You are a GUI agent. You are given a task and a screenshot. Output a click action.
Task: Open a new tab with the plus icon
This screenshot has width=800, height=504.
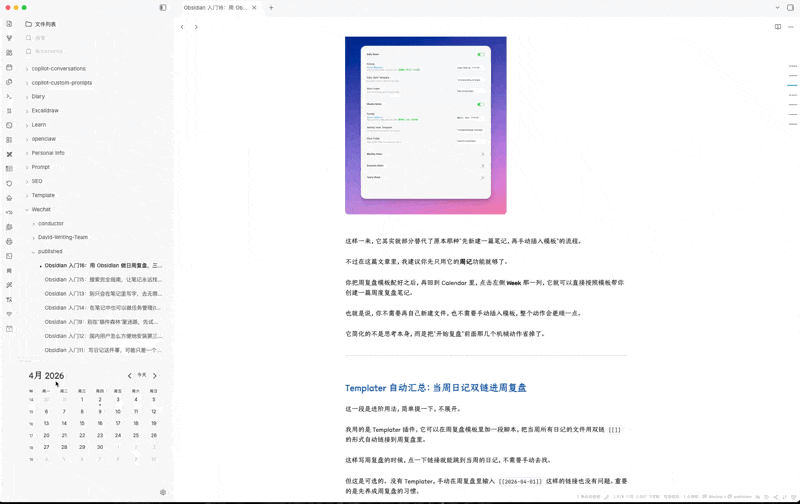pos(271,8)
